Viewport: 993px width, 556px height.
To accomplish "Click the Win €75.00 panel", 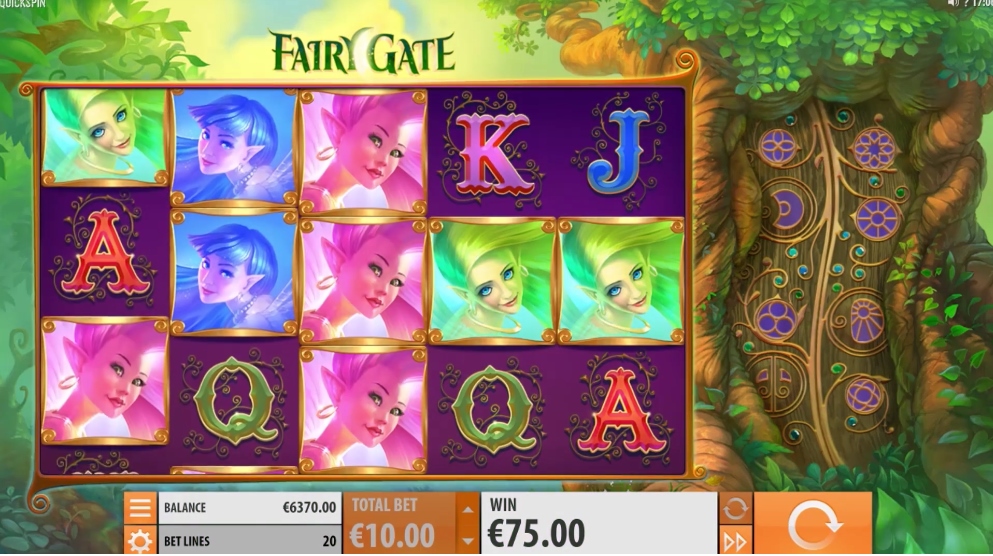I will pyautogui.click(x=600, y=524).
